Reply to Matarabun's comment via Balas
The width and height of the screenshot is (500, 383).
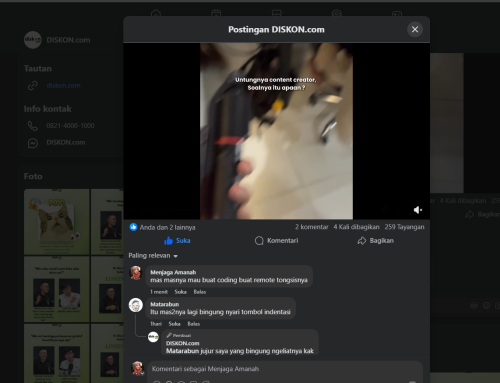click(x=194, y=324)
